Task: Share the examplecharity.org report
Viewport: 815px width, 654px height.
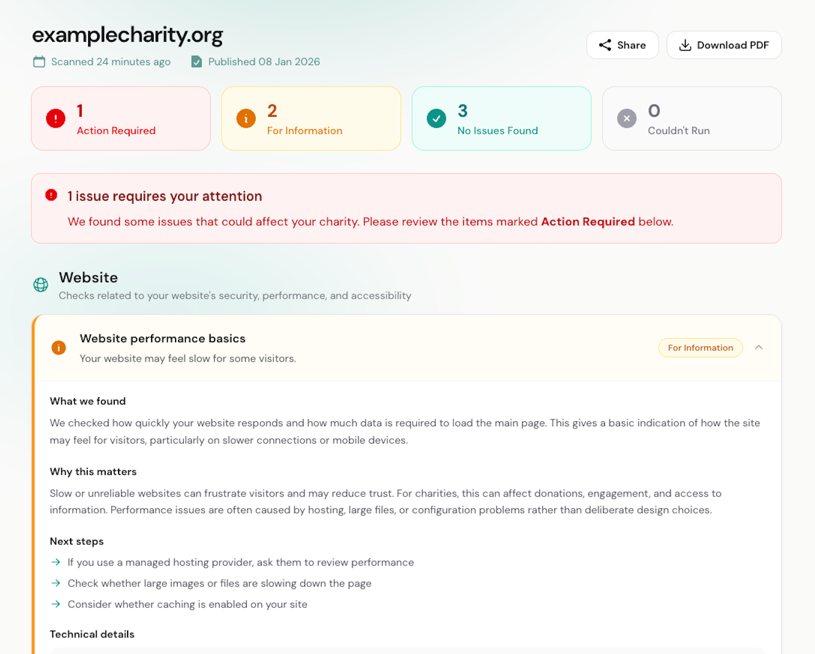Action: [x=622, y=45]
